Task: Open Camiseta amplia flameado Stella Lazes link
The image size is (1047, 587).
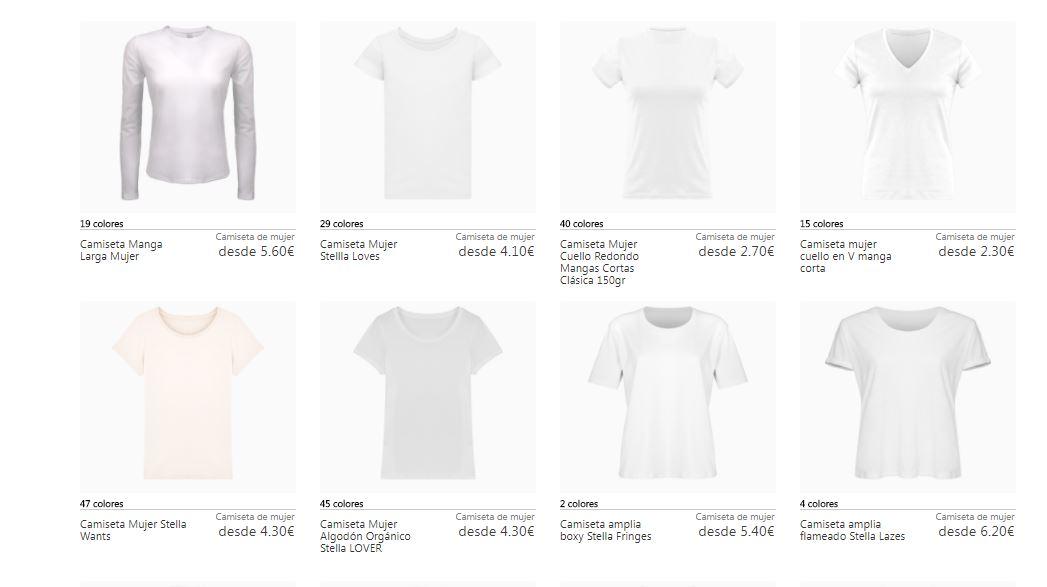Action: (x=853, y=530)
